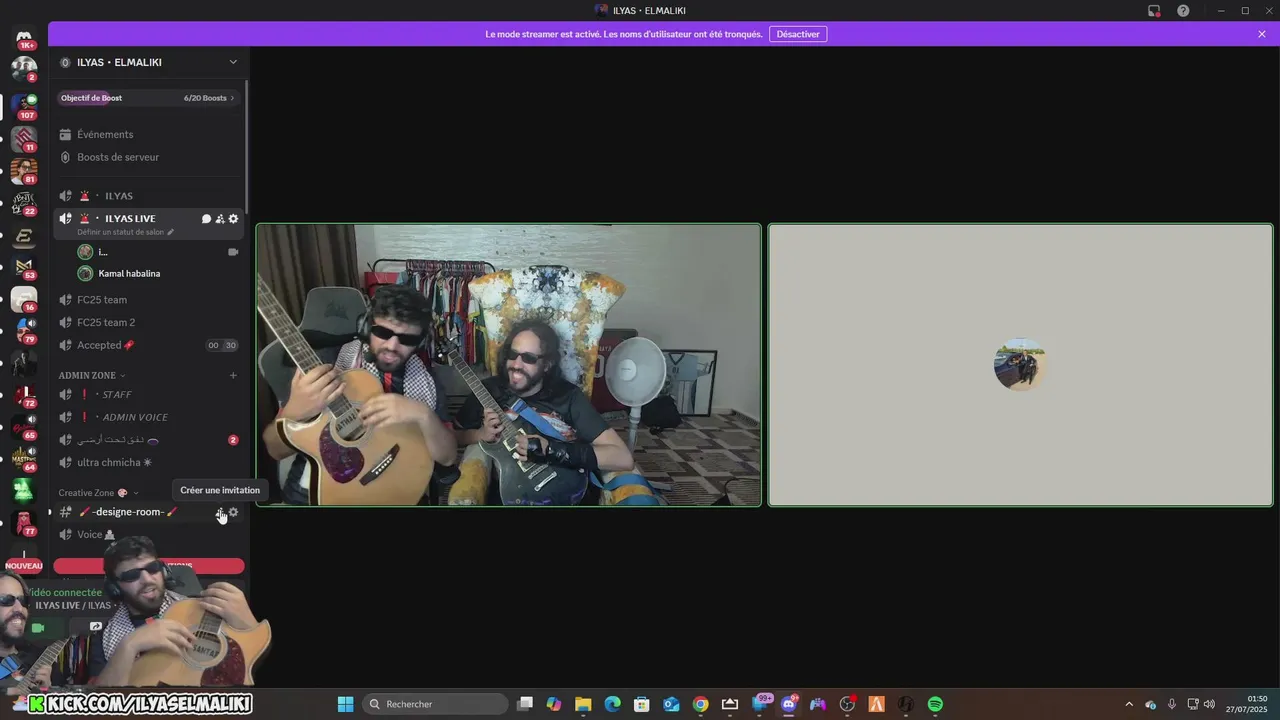Edit channel status pencil icon
This screenshot has width=1280, height=720.
pos(170,232)
